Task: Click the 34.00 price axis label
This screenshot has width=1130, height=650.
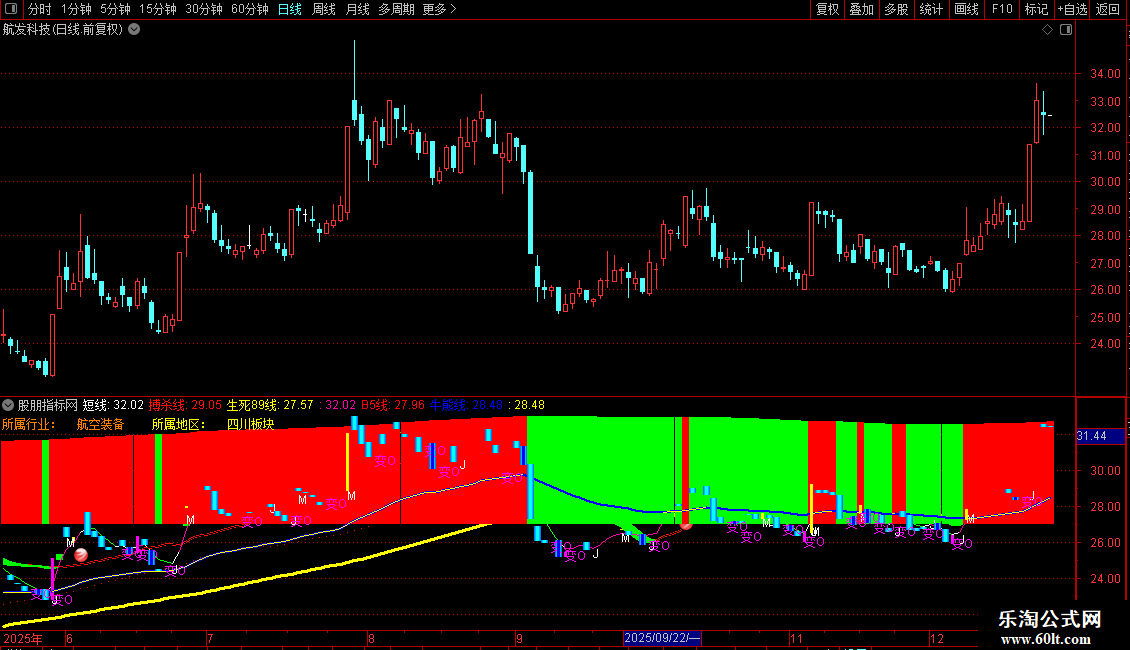Action: point(1105,74)
